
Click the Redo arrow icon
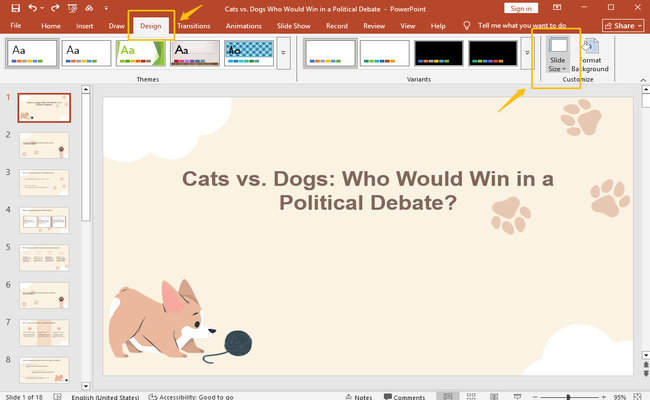click(55, 8)
